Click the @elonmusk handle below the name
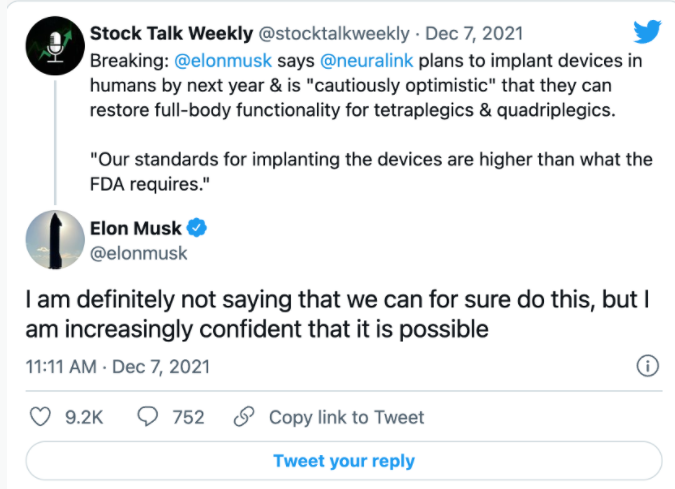Image resolution: width=675 pixels, height=489 pixels. (140, 253)
